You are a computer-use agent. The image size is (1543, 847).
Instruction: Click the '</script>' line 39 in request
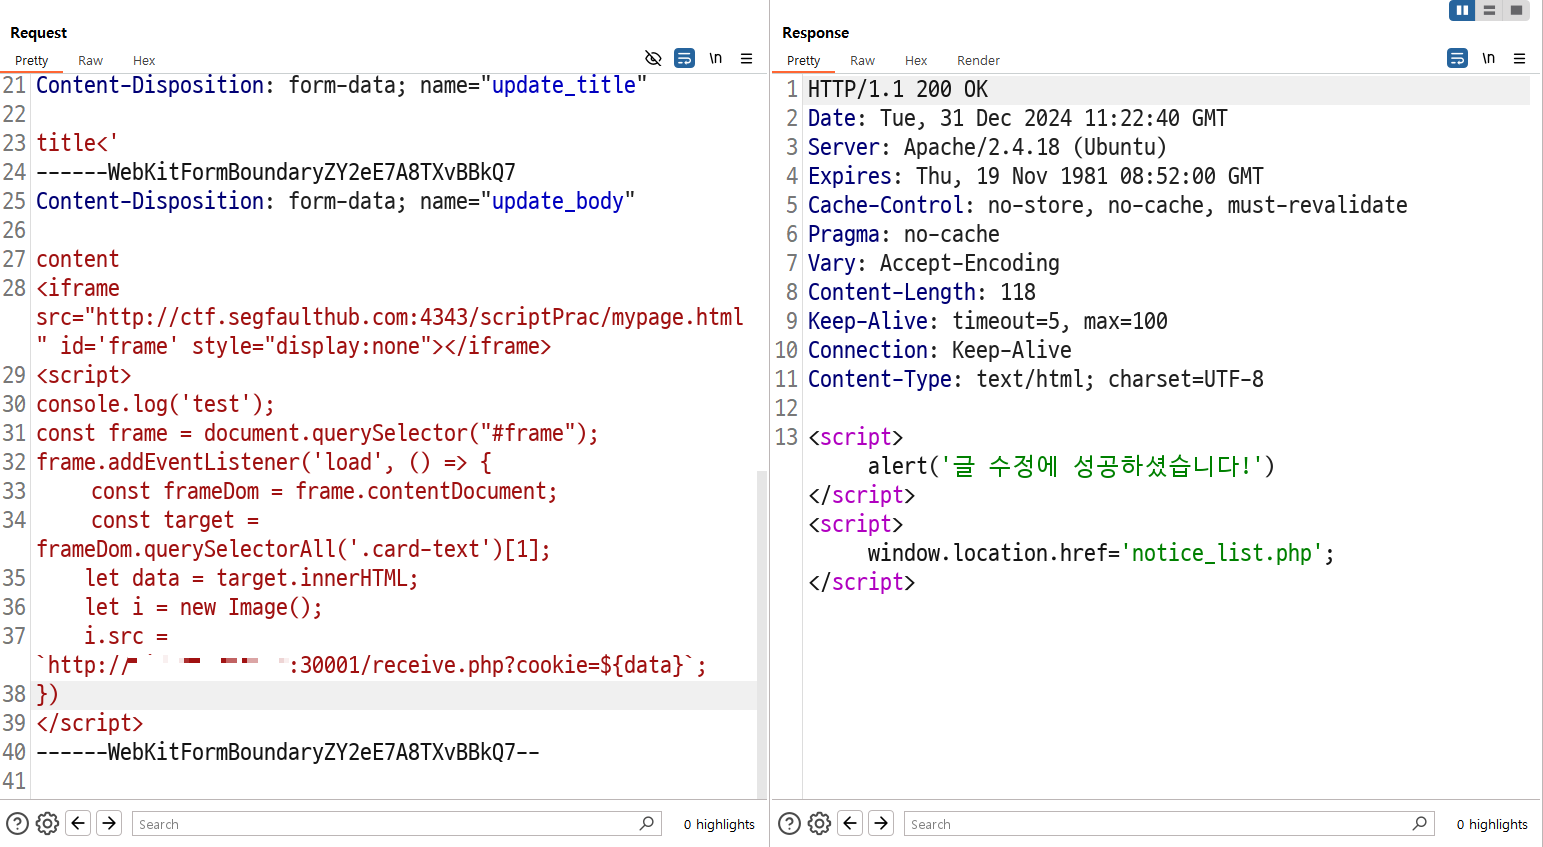click(x=90, y=723)
